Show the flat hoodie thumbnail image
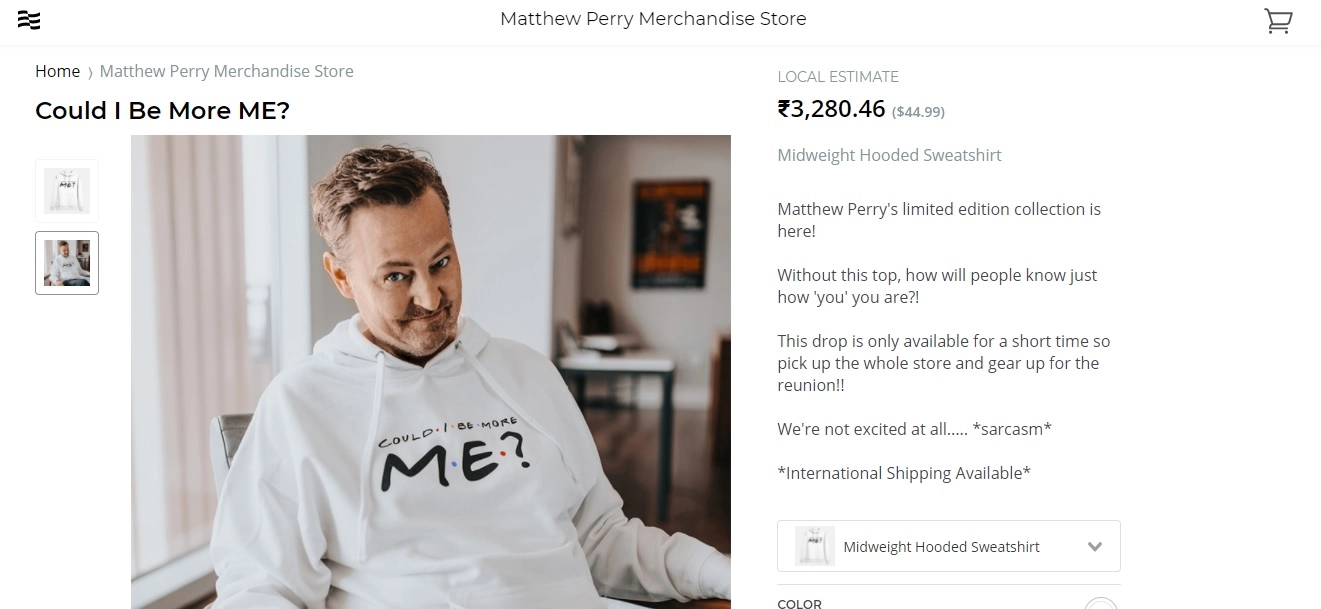This screenshot has height=609, width=1321. [67, 190]
